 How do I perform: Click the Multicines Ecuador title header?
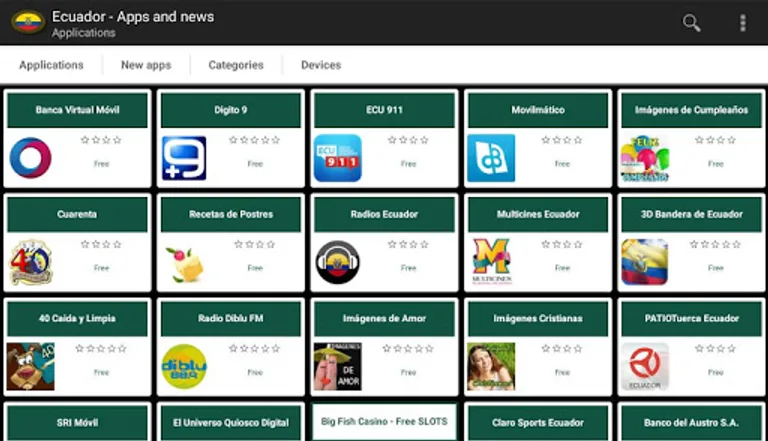(x=538, y=215)
